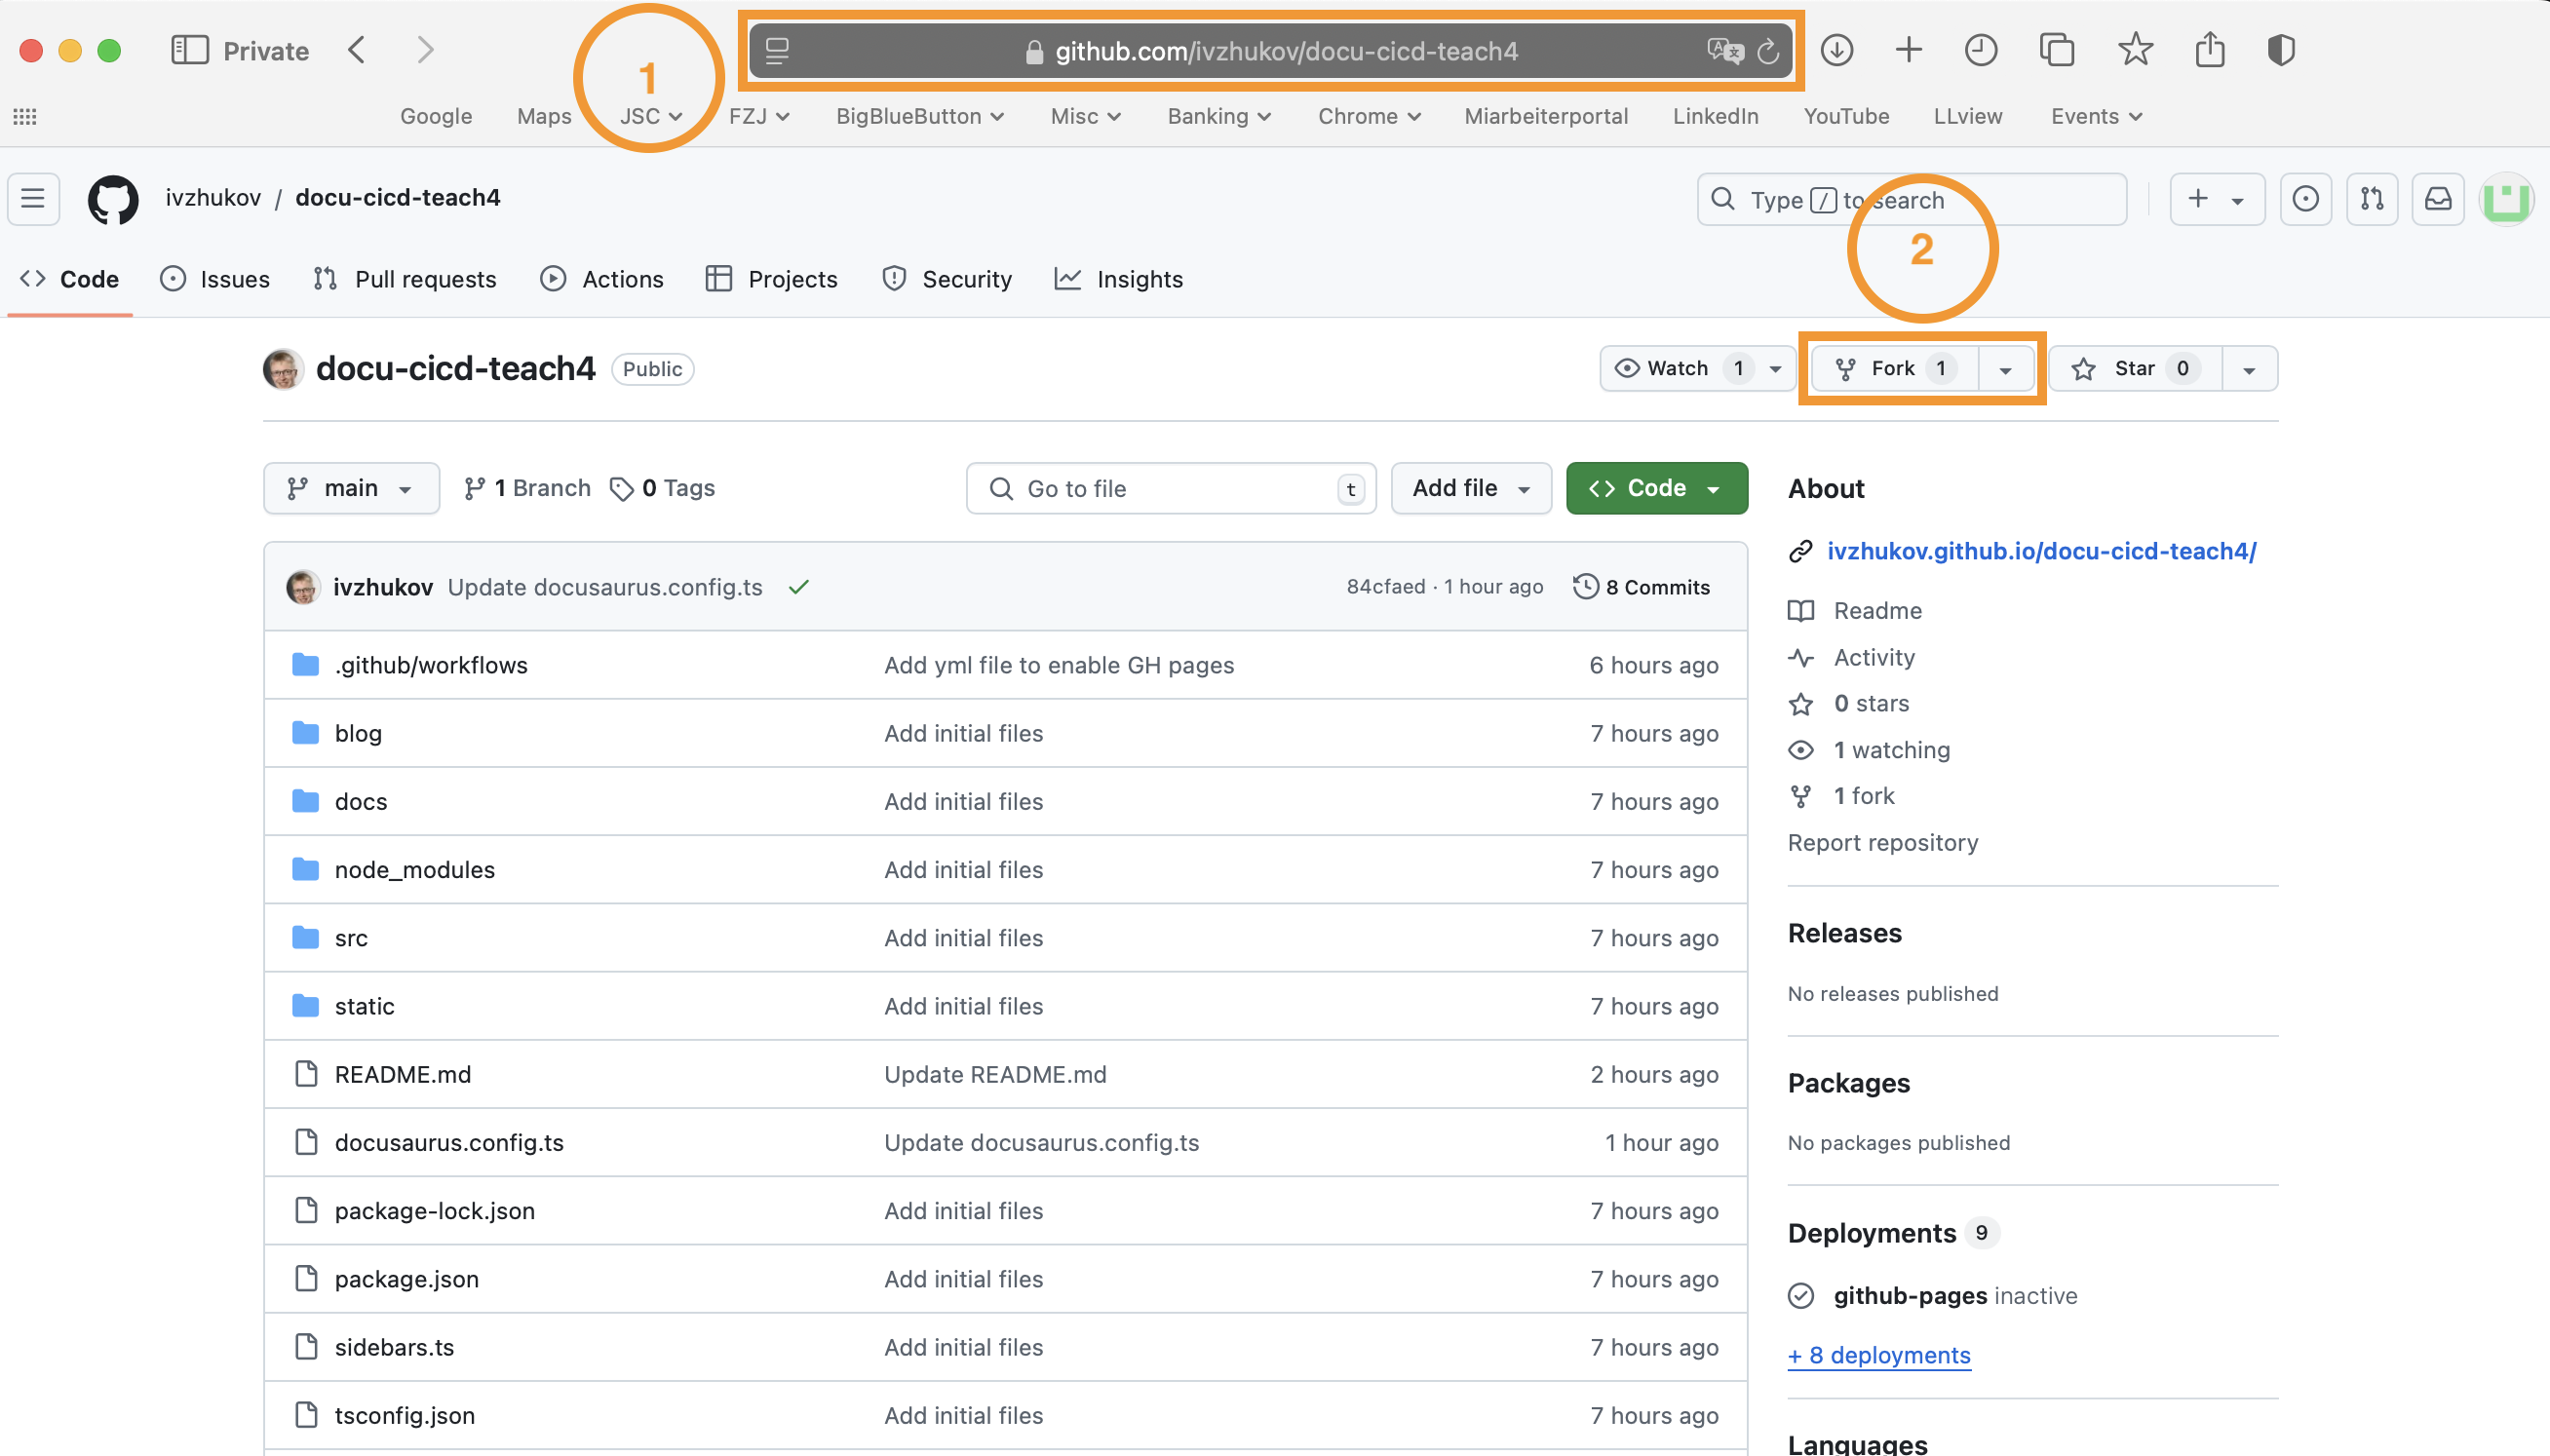Click the Safari share icon
Screen dimensions: 2550x1456
point(2209,50)
